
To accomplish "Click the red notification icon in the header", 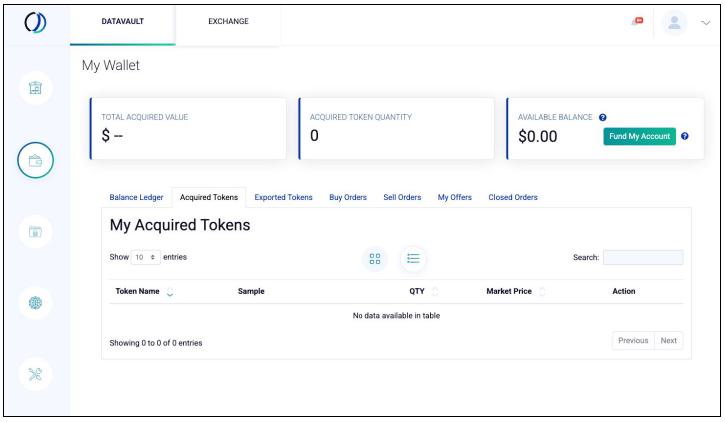I will pos(636,21).
